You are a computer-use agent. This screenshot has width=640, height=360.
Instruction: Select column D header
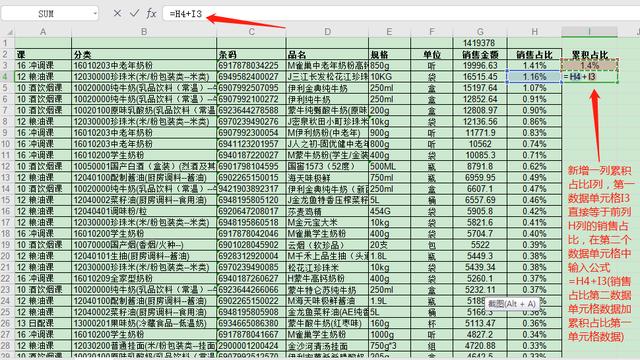coord(327,31)
